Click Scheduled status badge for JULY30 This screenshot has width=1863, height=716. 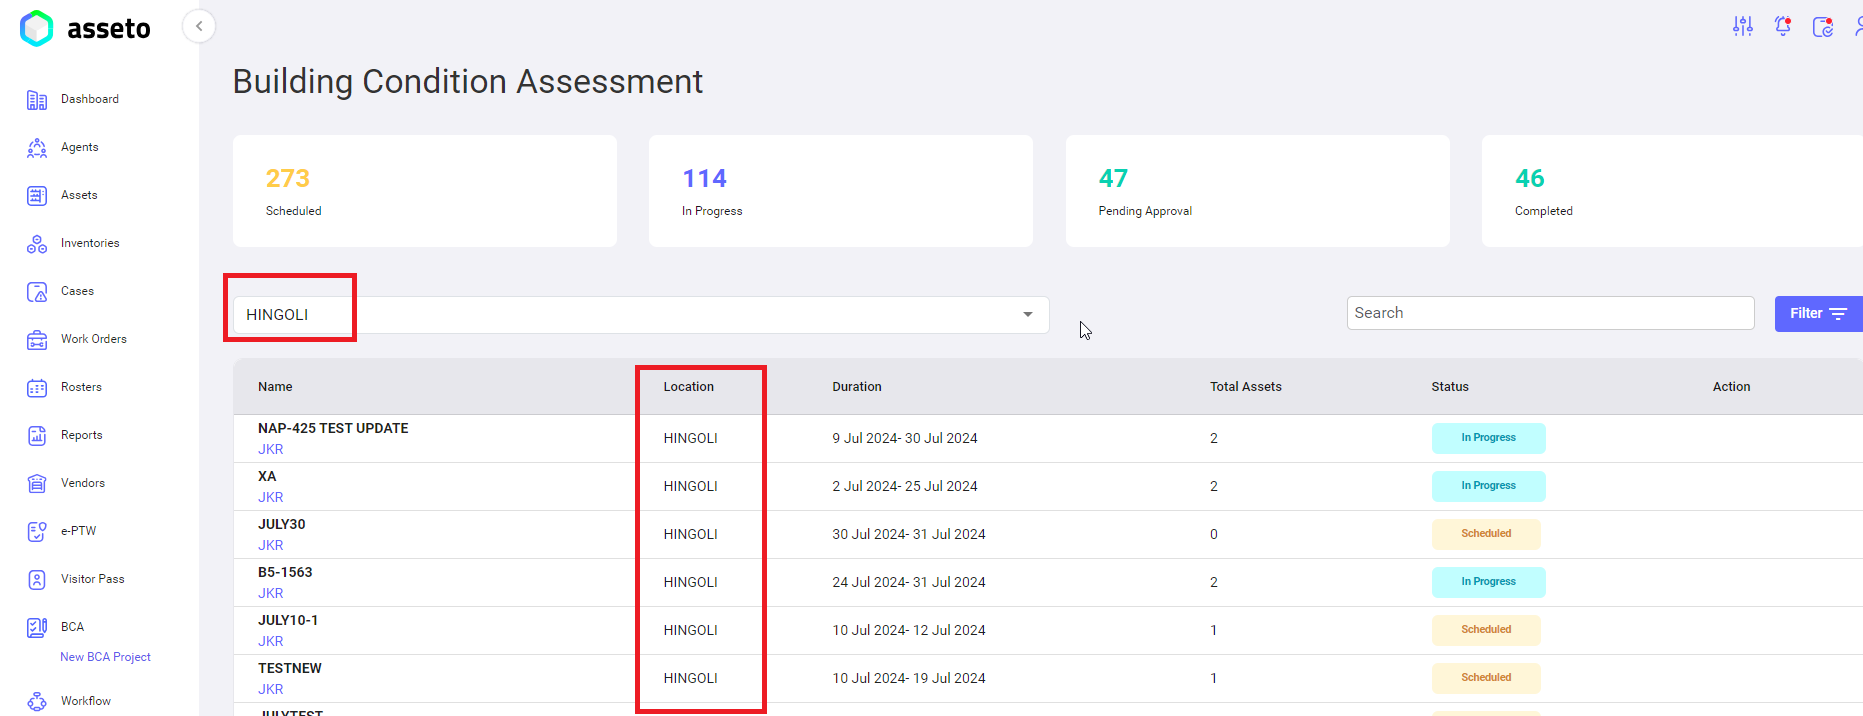(1486, 534)
